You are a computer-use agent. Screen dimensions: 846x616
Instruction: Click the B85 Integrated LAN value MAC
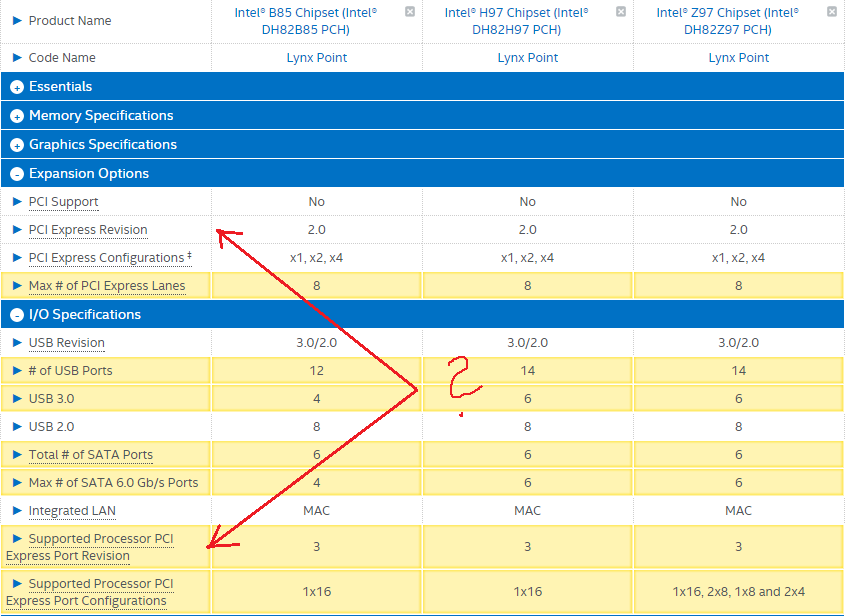[x=317, y=510]
